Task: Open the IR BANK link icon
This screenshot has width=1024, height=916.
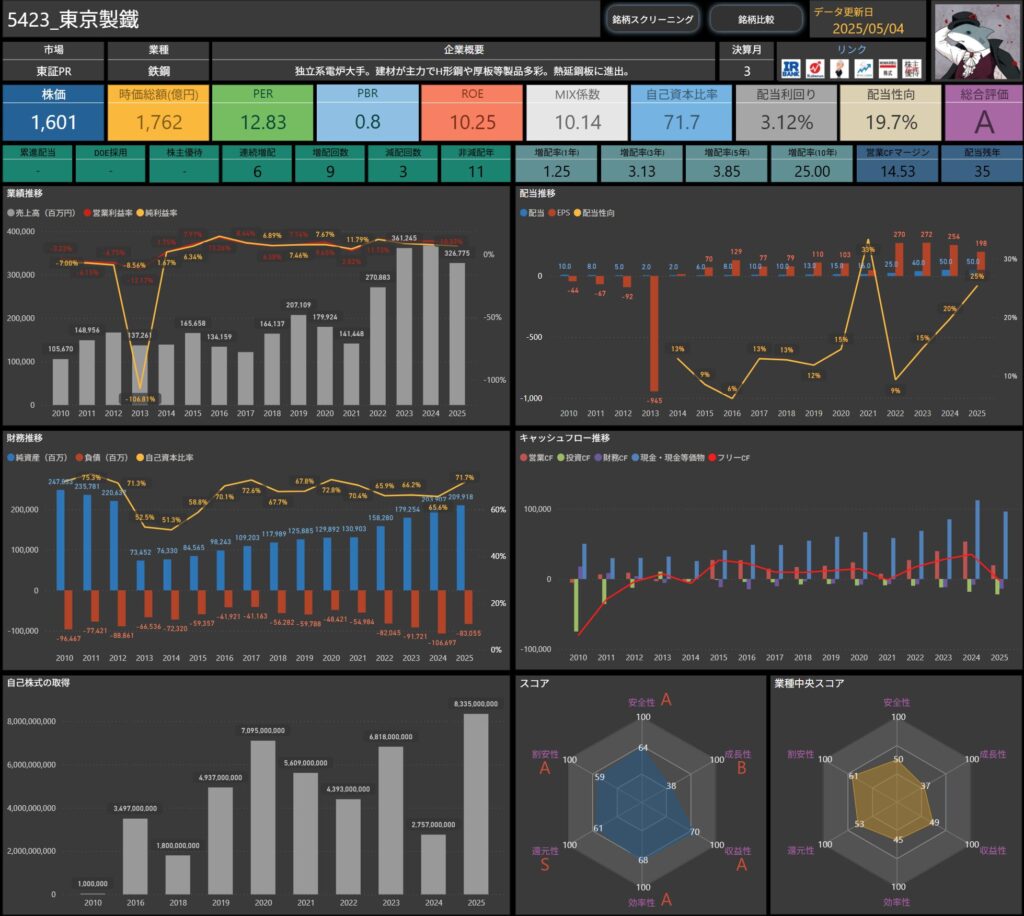Action: click(791, 69)
